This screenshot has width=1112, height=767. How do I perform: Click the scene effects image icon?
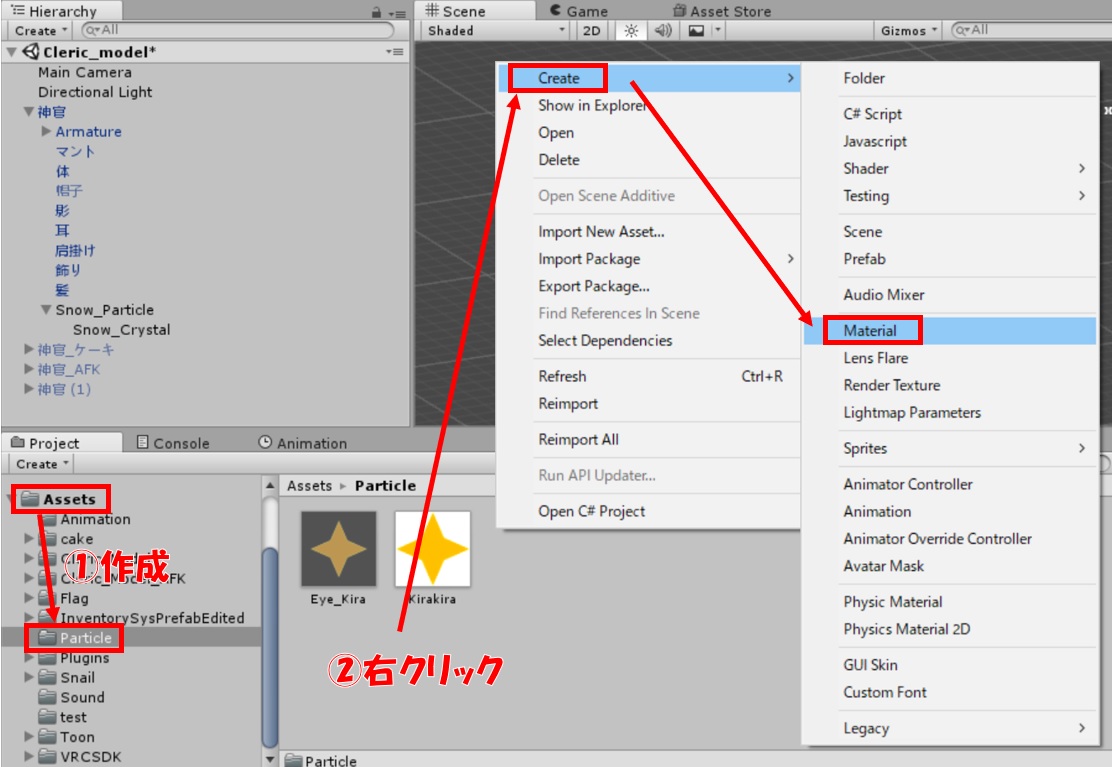pos(696,31)
